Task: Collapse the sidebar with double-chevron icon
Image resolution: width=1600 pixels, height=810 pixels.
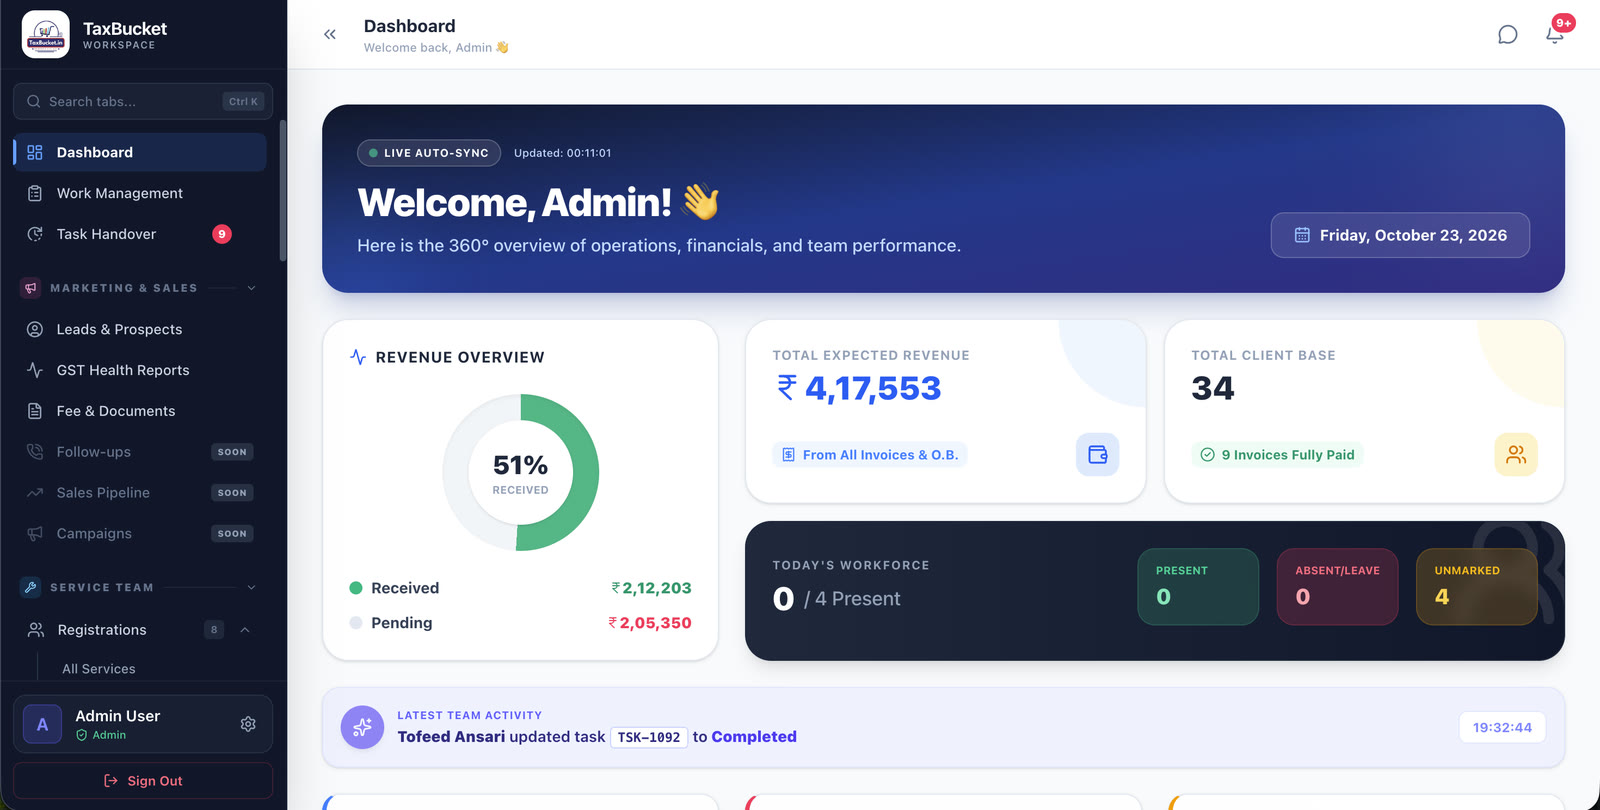Action: tap(330, 35)
